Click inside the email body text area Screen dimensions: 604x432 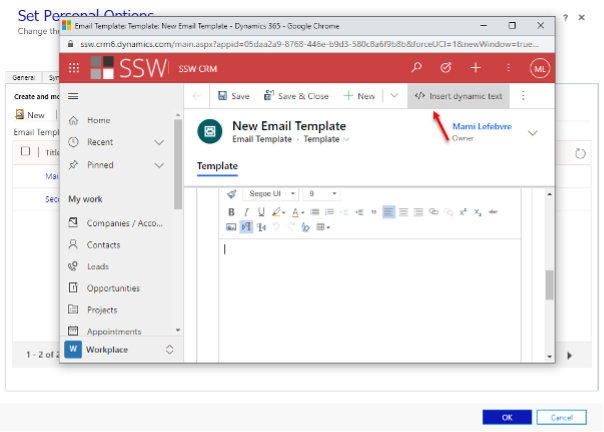click(380, 290)
